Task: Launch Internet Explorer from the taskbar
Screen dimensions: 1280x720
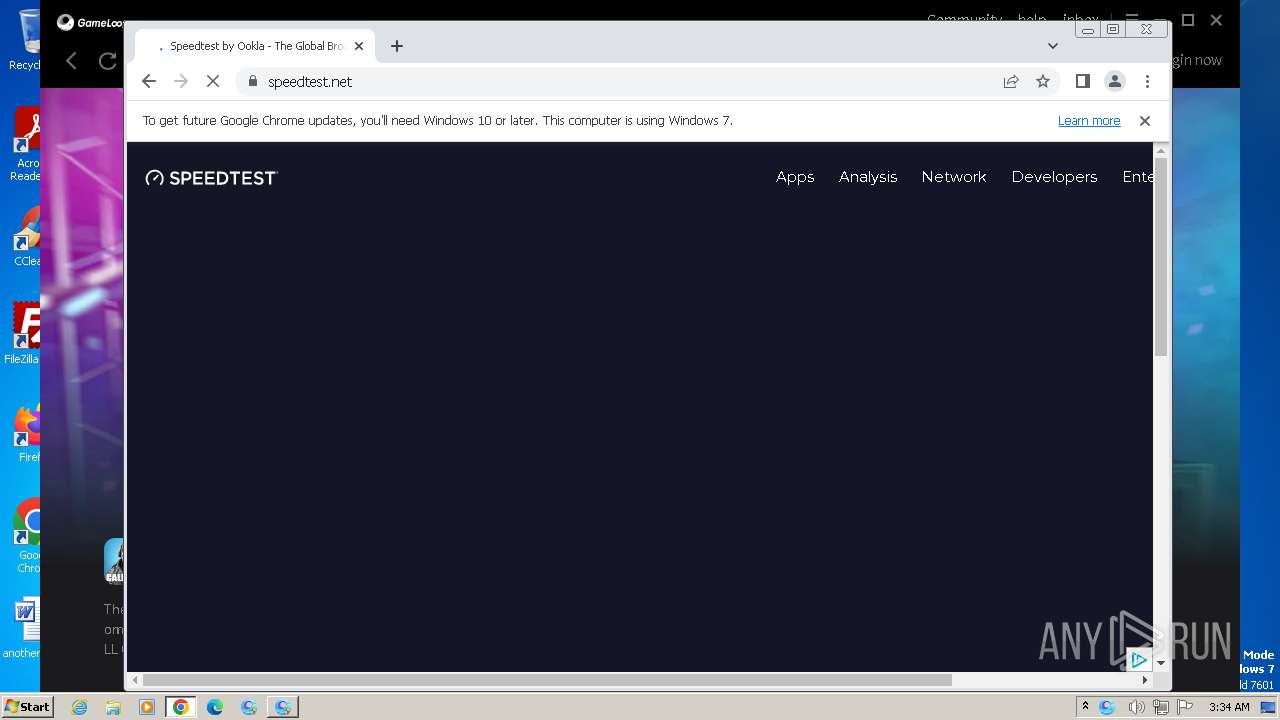Action: (x=79, y=707)
